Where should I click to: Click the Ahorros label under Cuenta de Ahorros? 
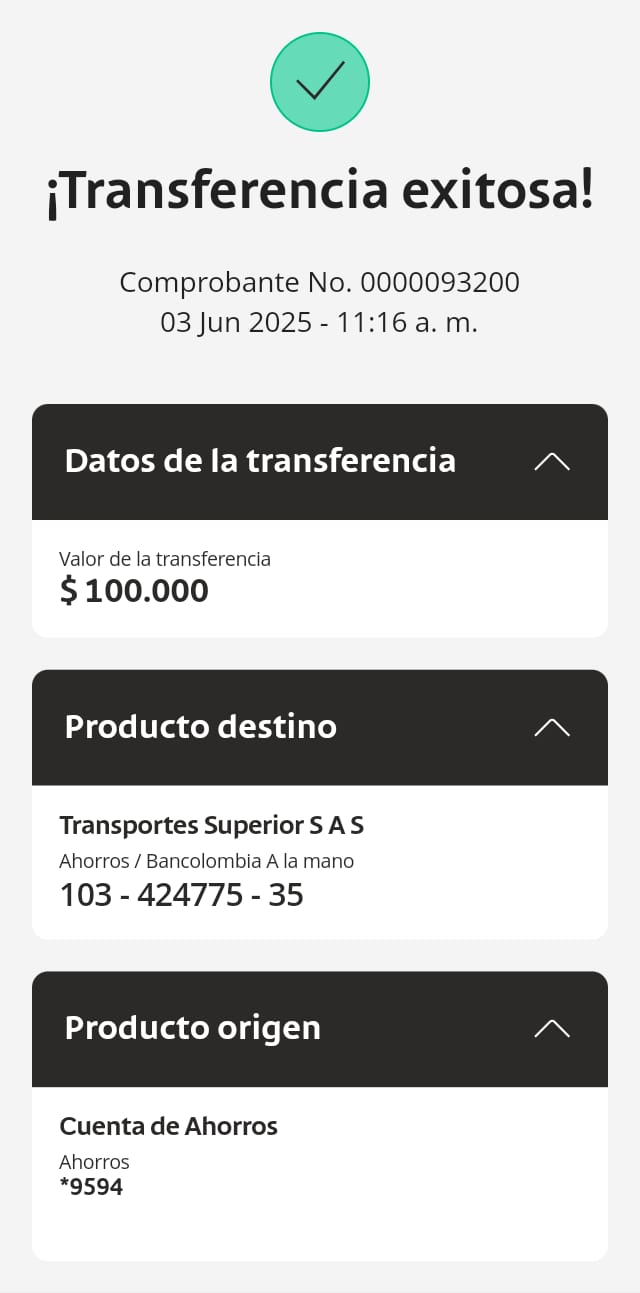(x=94, y=1162)
